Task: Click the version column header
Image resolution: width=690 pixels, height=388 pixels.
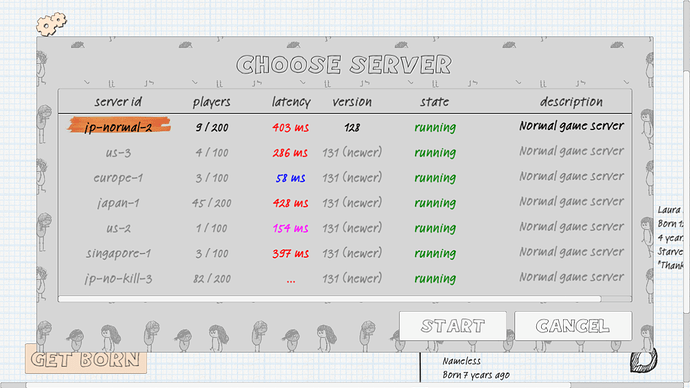Action: pos(352,102)
